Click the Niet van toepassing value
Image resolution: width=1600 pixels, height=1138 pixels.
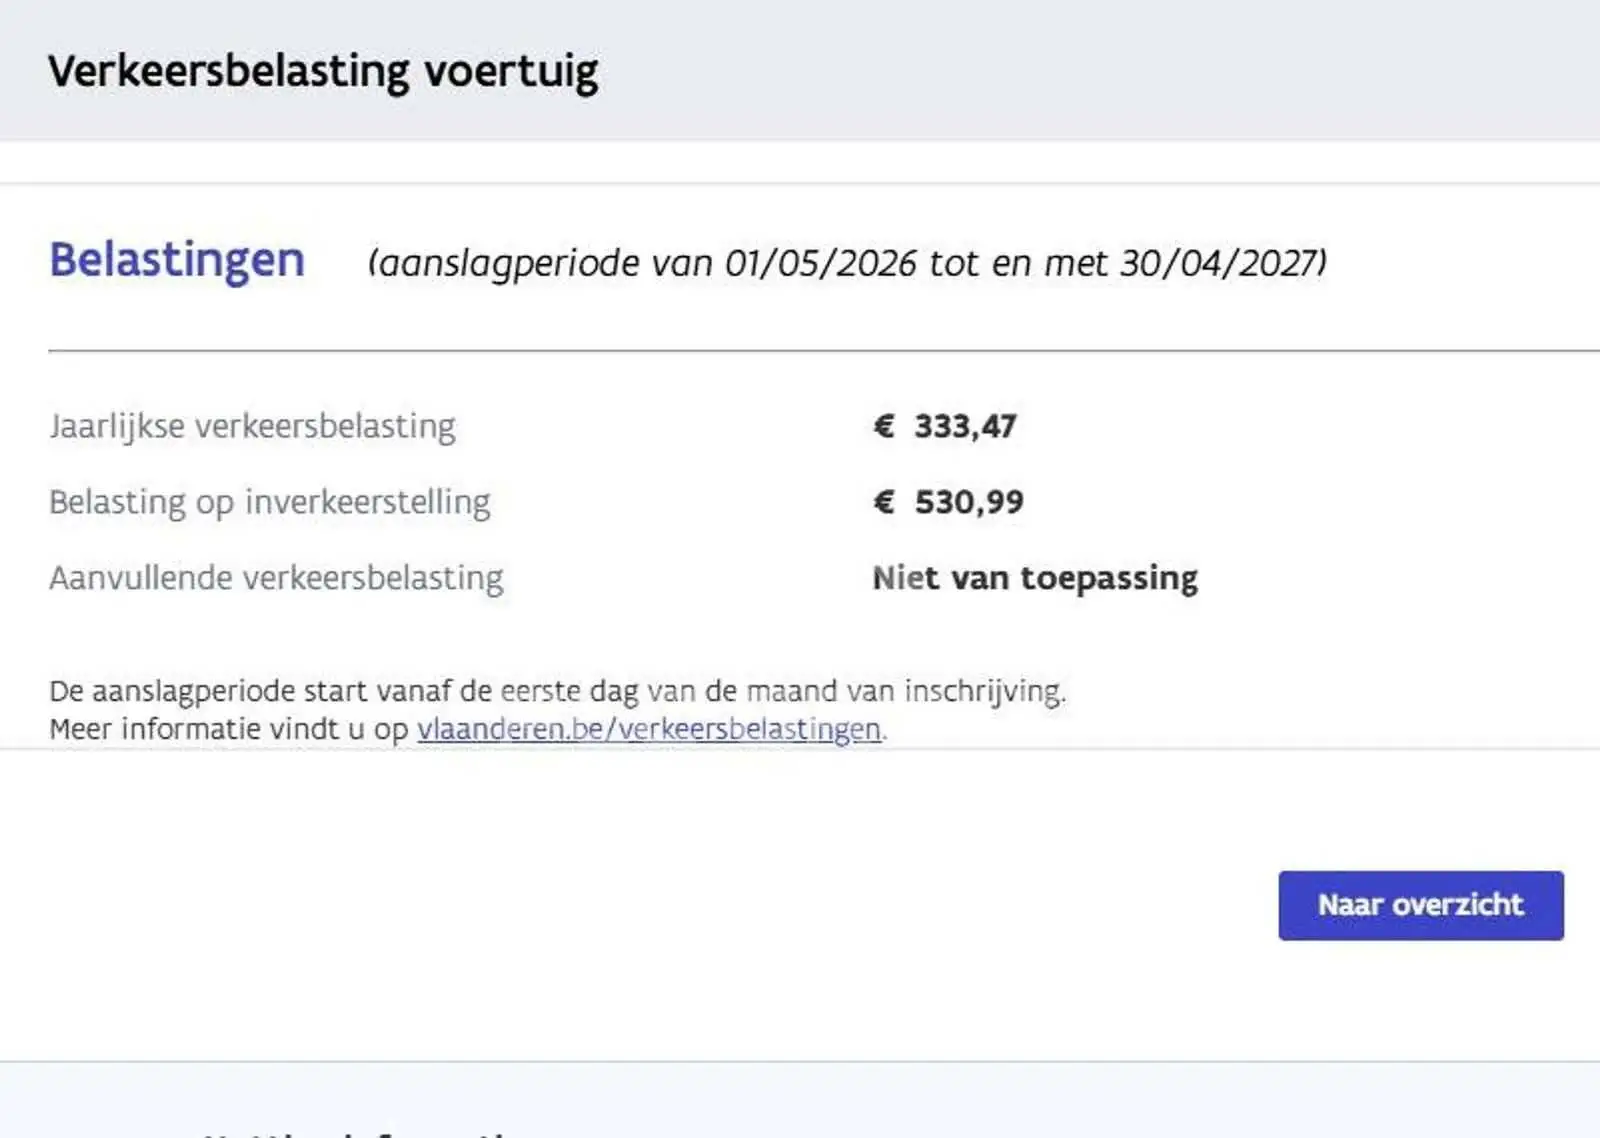coord(1035,578)
